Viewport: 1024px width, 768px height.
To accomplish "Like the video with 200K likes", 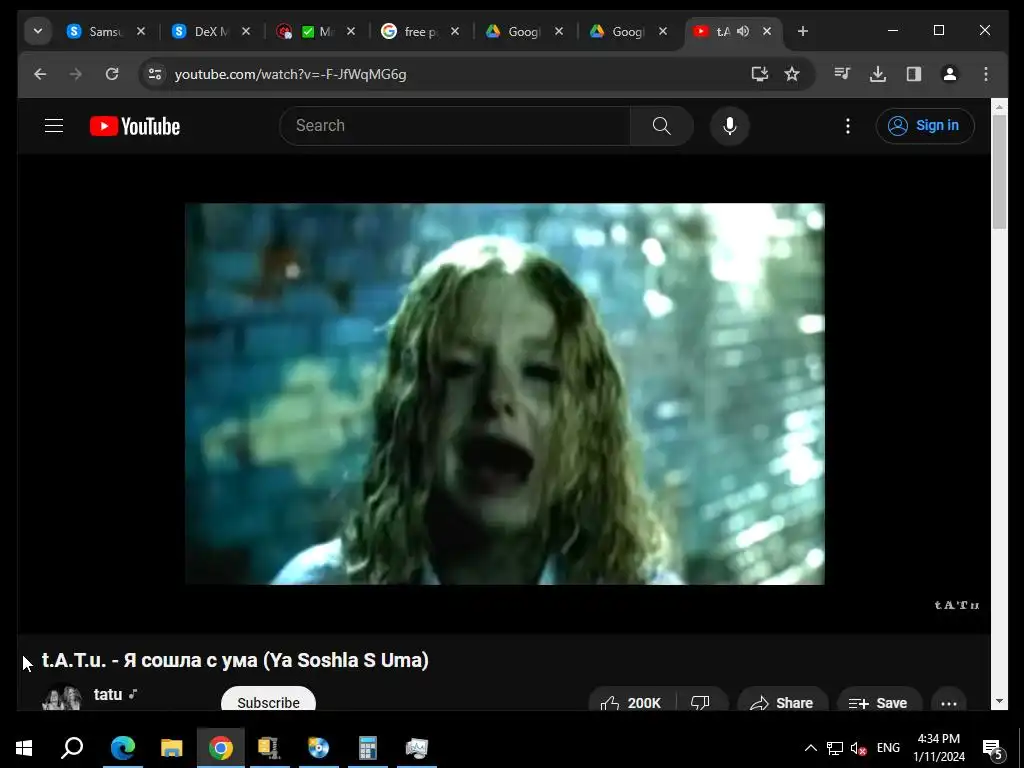I will coord(631,701).
